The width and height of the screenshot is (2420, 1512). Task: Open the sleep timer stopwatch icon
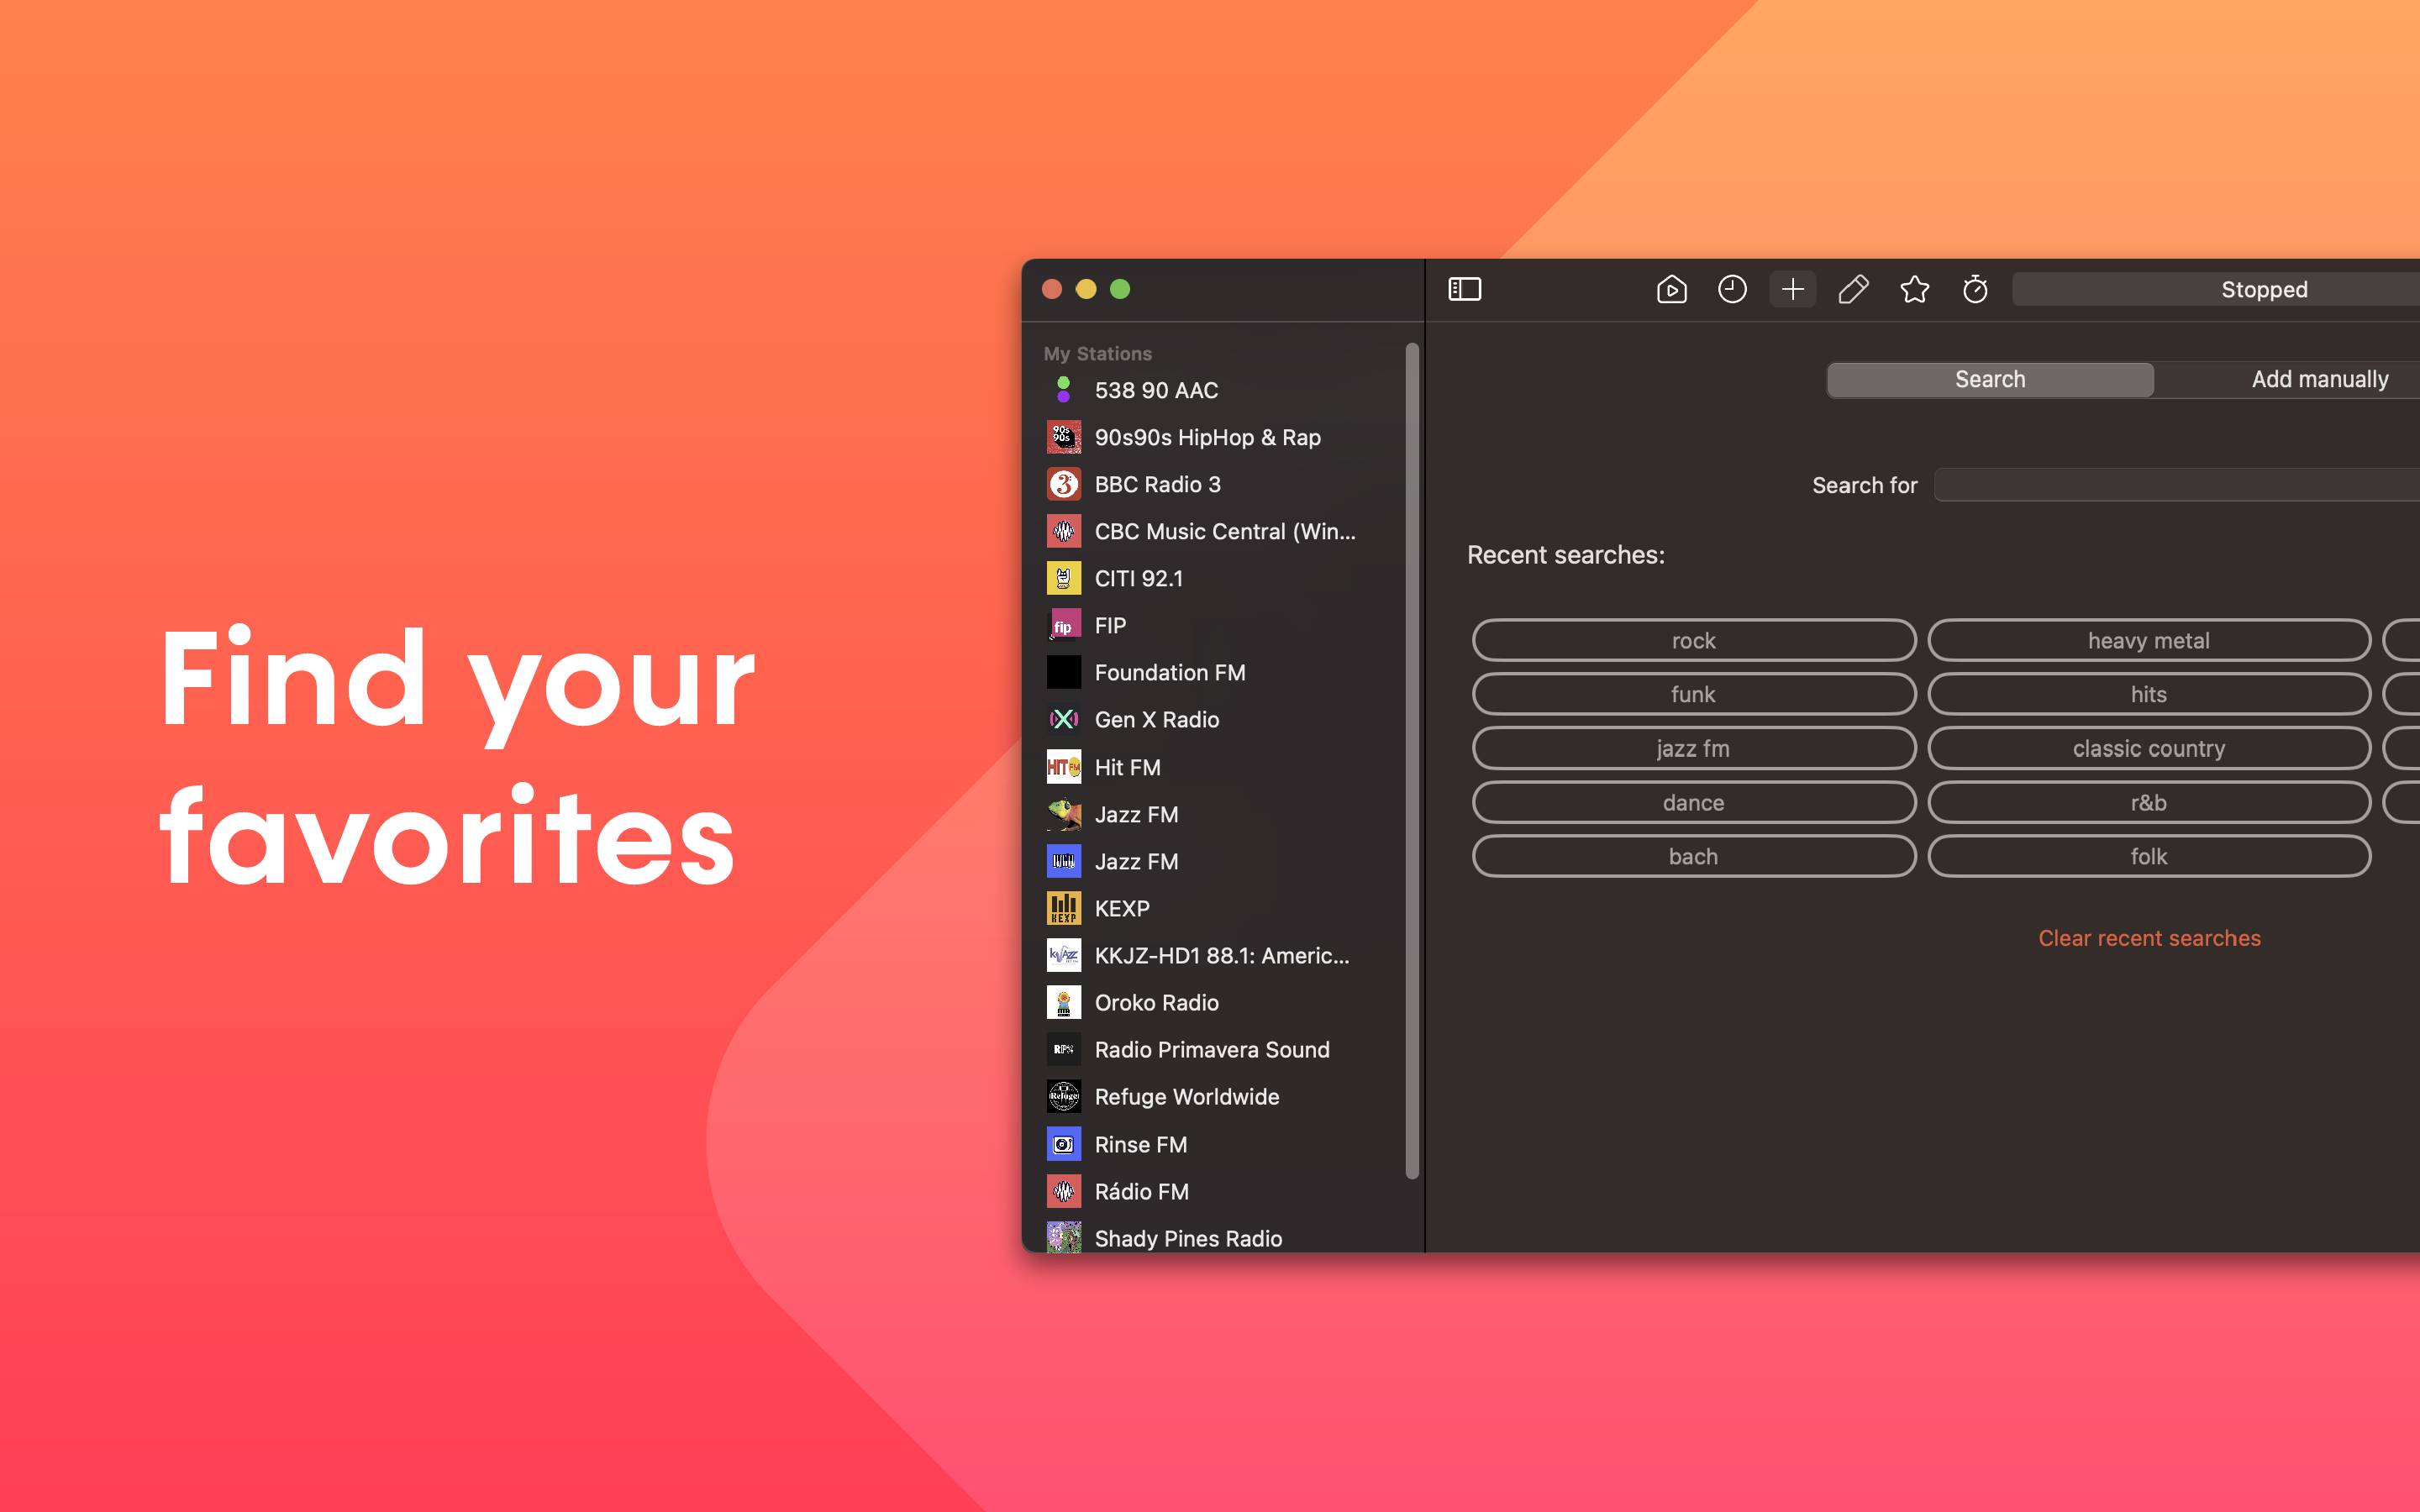tap(1975, 289)
